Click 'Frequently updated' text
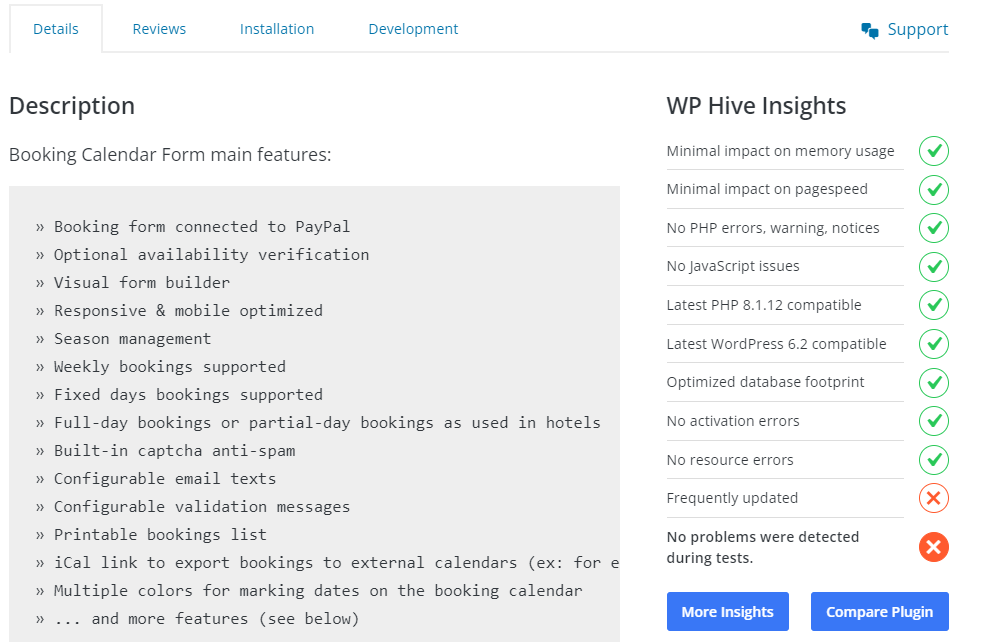 (732, 498)
